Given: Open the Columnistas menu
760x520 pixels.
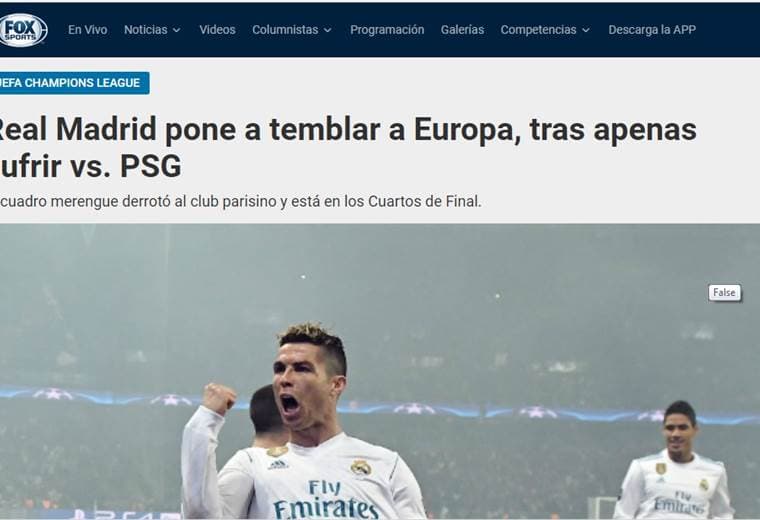Looking at the screenshot, I should pos(285,30).
